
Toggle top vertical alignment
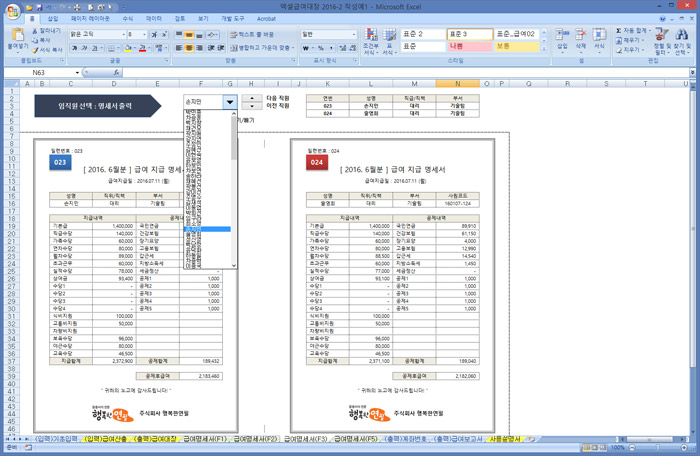tap(179, 34)
